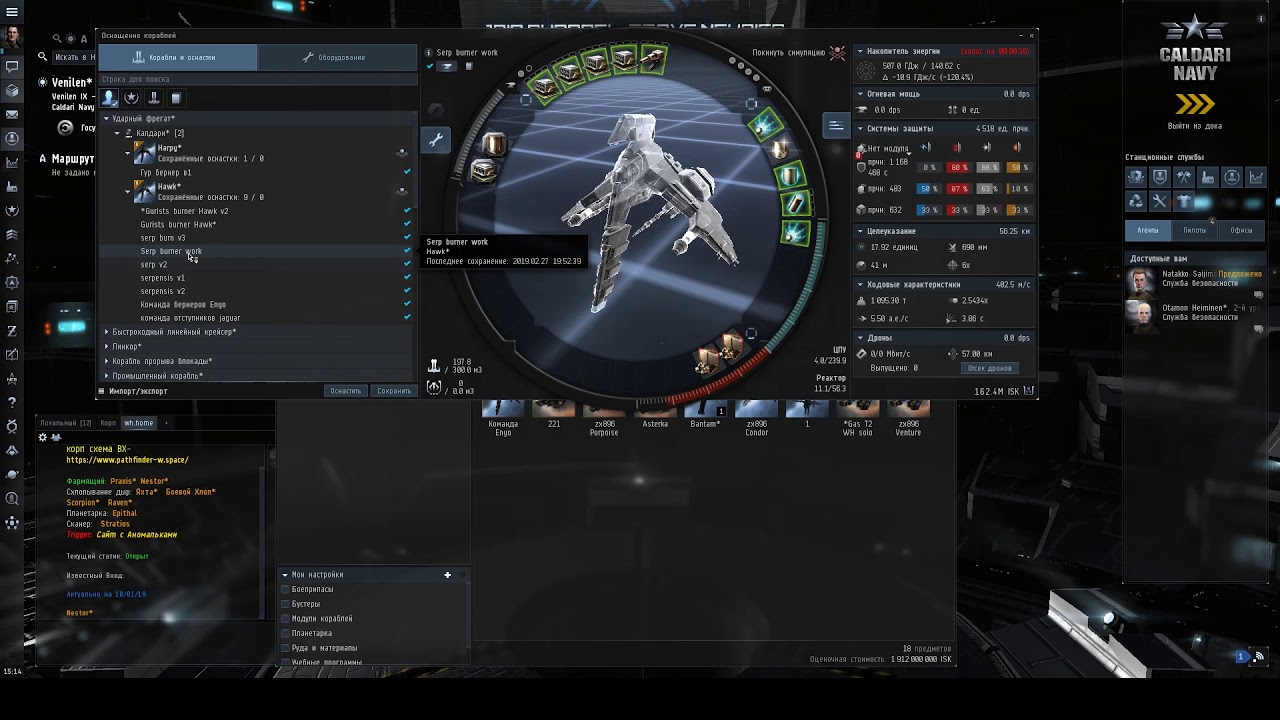
Task: Click the wrench equipment mode button beside the ship
Action: coord(436,141)
